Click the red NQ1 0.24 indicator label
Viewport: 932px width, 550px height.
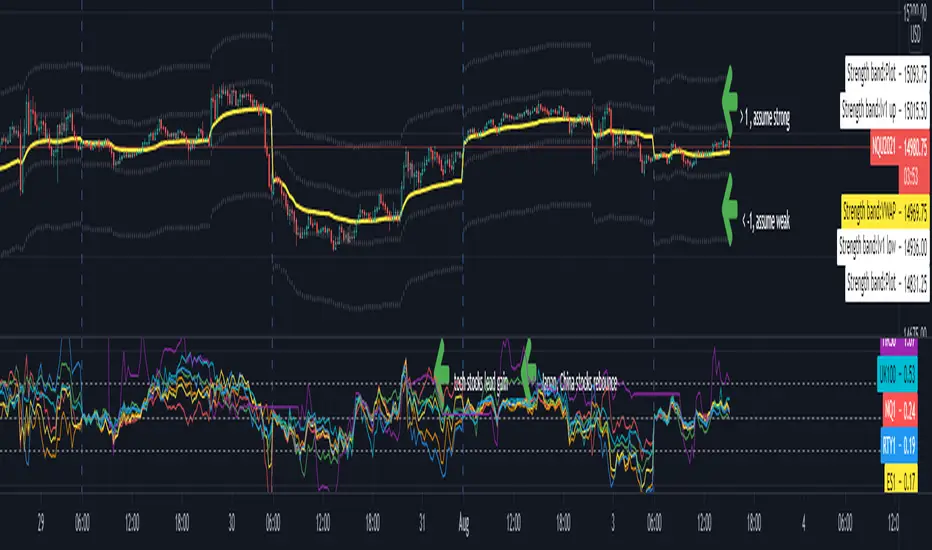point(899,409)
